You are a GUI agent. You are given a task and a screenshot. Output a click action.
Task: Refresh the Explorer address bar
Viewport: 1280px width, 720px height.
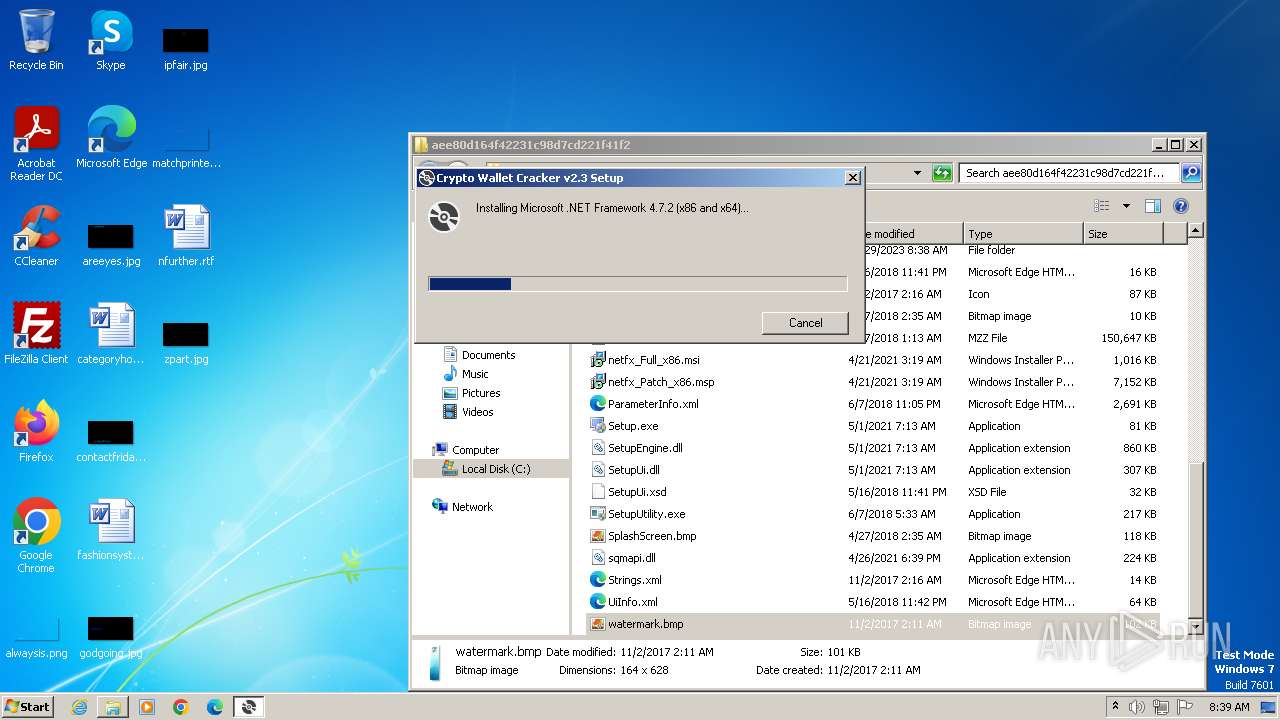(x=942, y=173)
